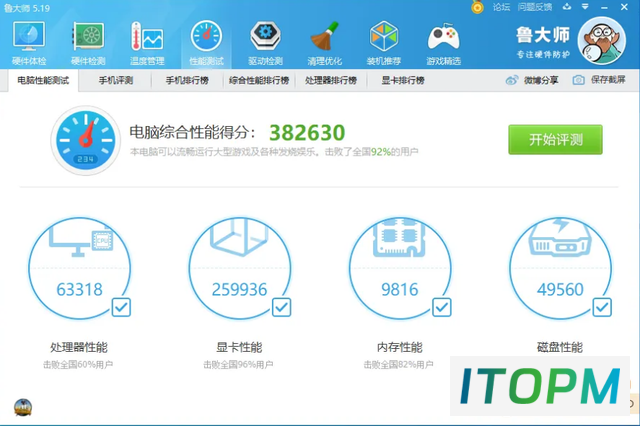640x426 pixels.
Task: Click the green 开始评测 button
Action: coord(555,140)
